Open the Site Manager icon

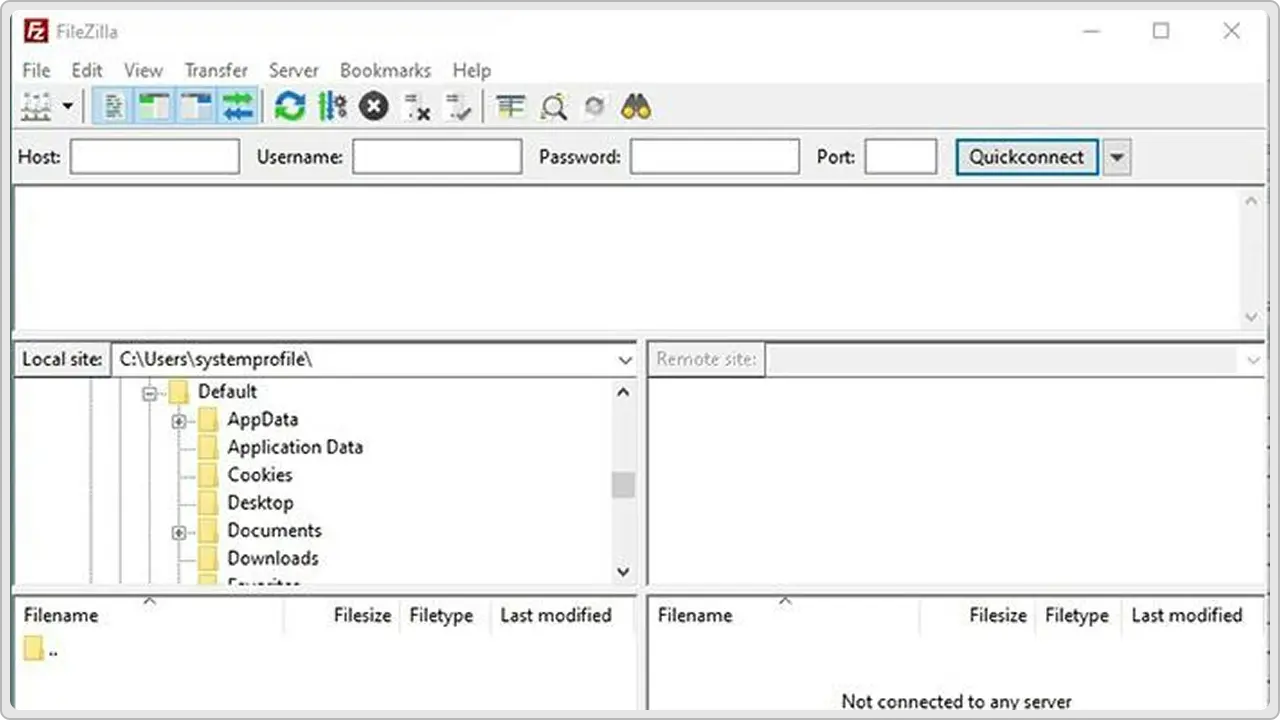(36, 105)
